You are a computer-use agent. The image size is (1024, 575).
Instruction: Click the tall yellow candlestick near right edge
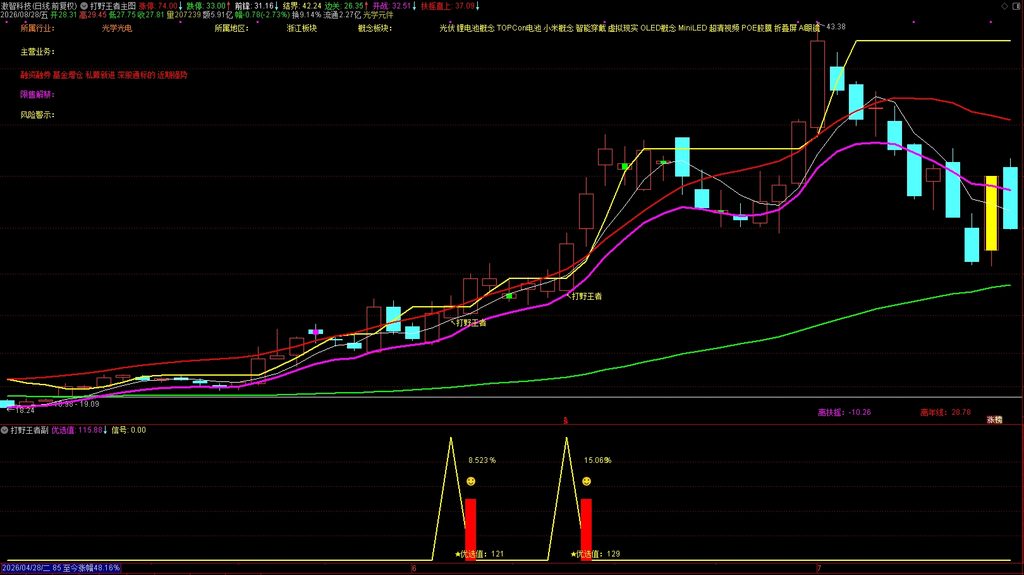coord(991,213)
